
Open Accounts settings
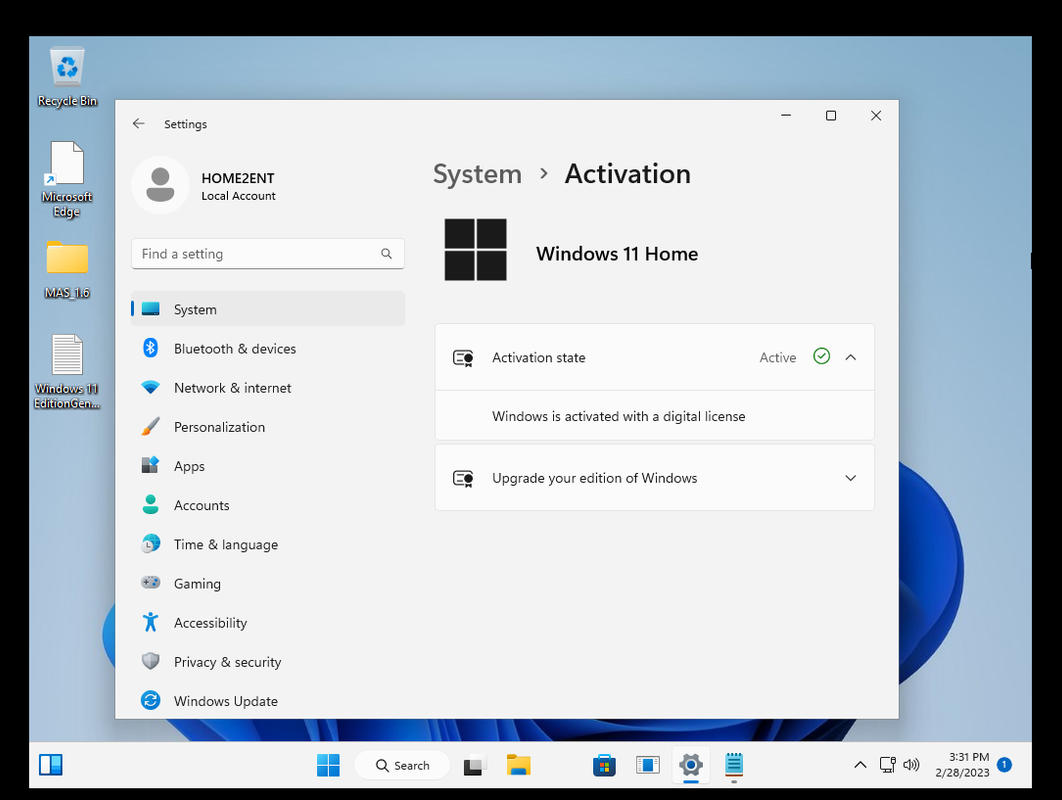coord(268,505)
